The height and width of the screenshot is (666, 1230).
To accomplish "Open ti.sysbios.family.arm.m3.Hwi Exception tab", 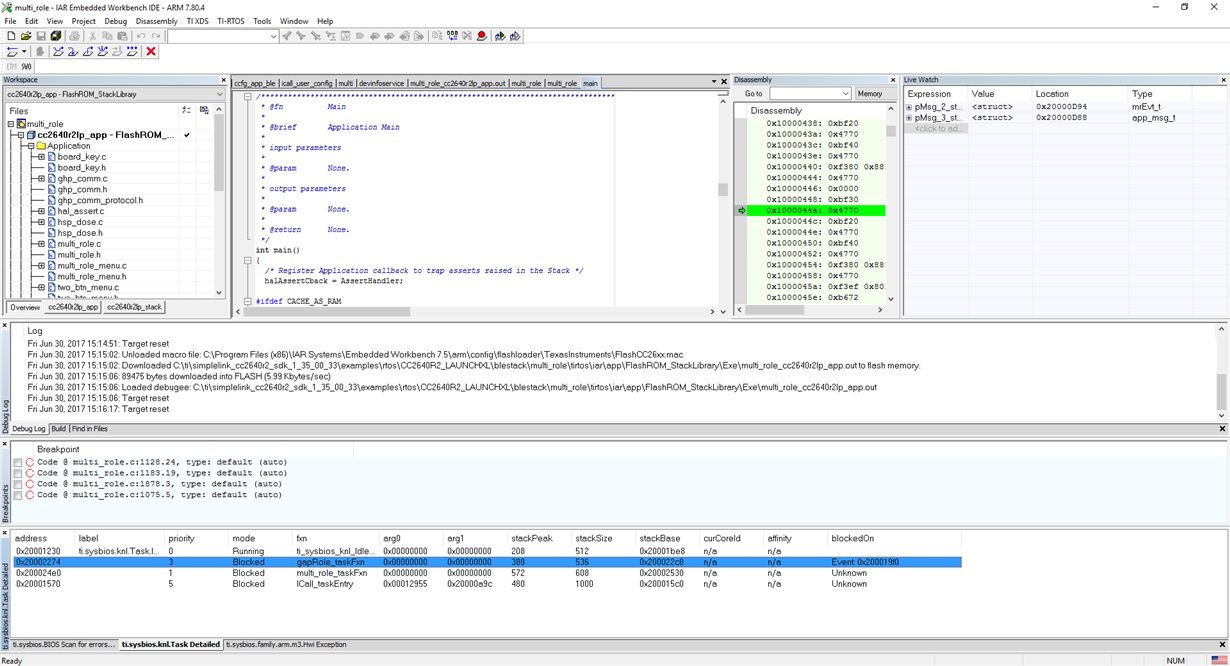I will tap(286, 645).
